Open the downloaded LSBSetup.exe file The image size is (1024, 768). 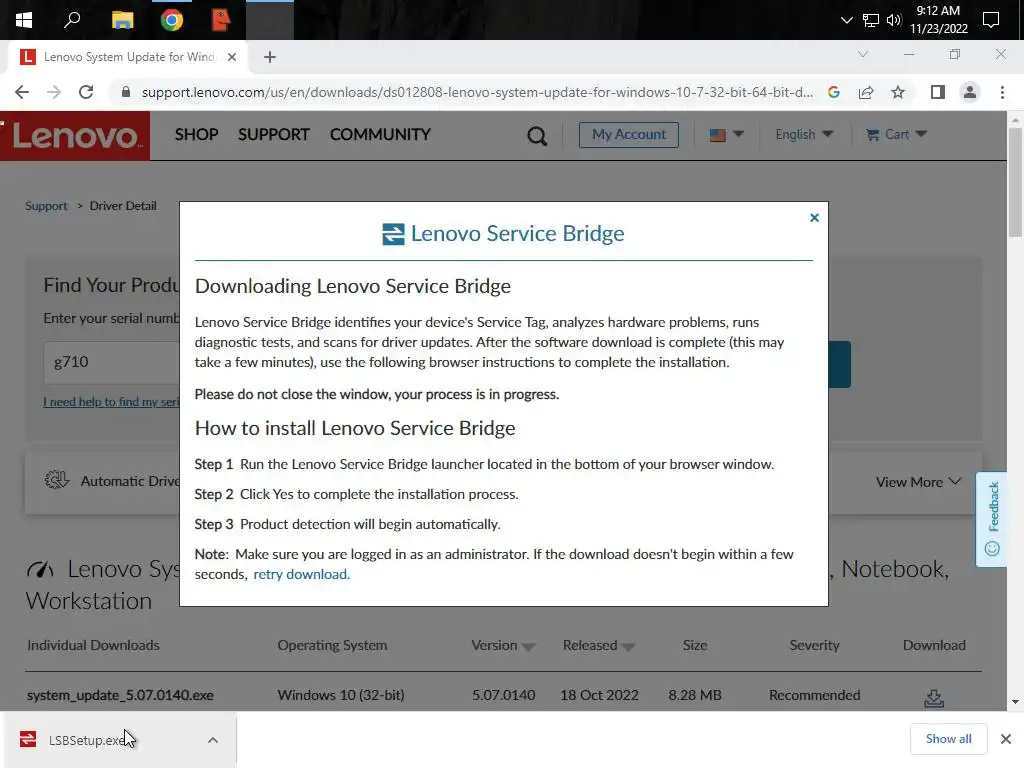[x=88, y=740]
